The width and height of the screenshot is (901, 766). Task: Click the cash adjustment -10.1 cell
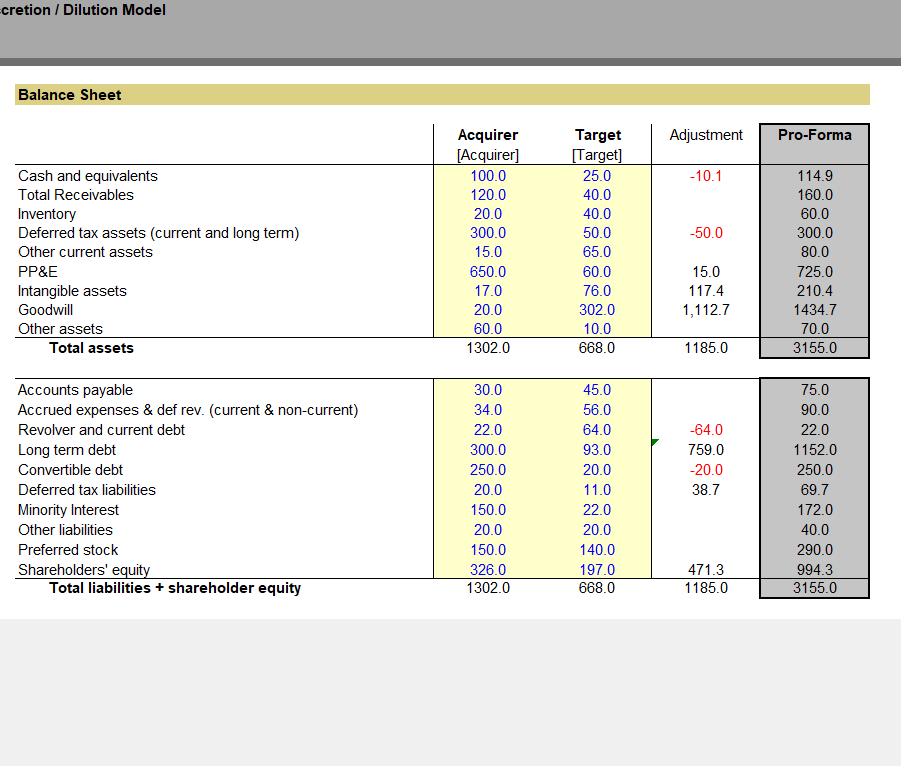706,176
